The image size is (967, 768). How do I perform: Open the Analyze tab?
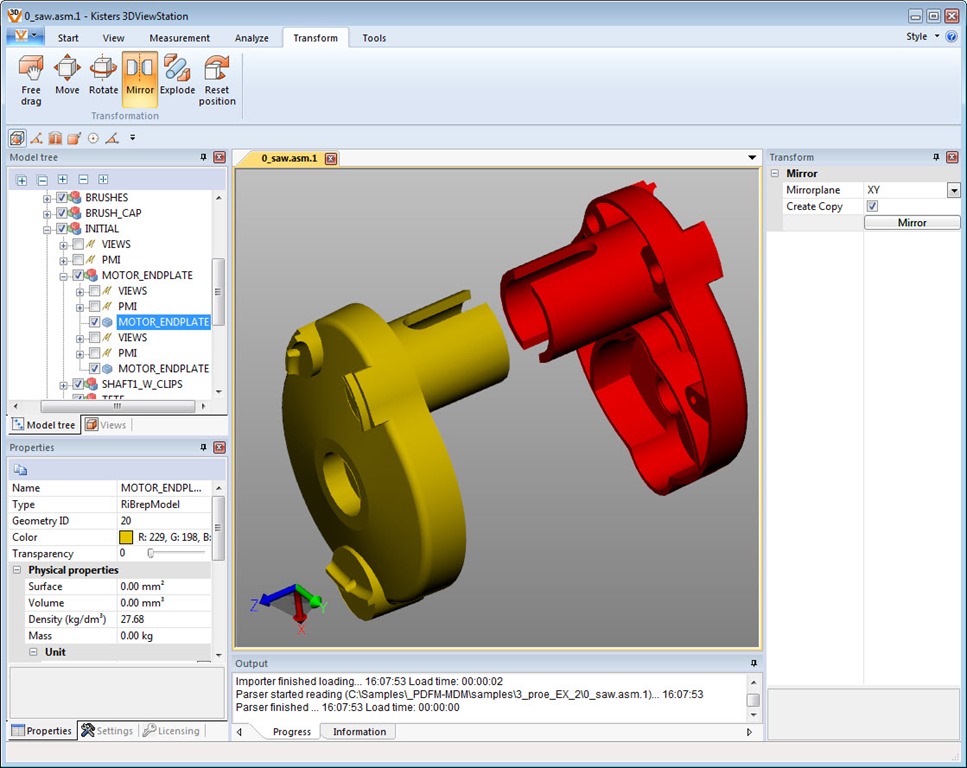coord(252,38)
